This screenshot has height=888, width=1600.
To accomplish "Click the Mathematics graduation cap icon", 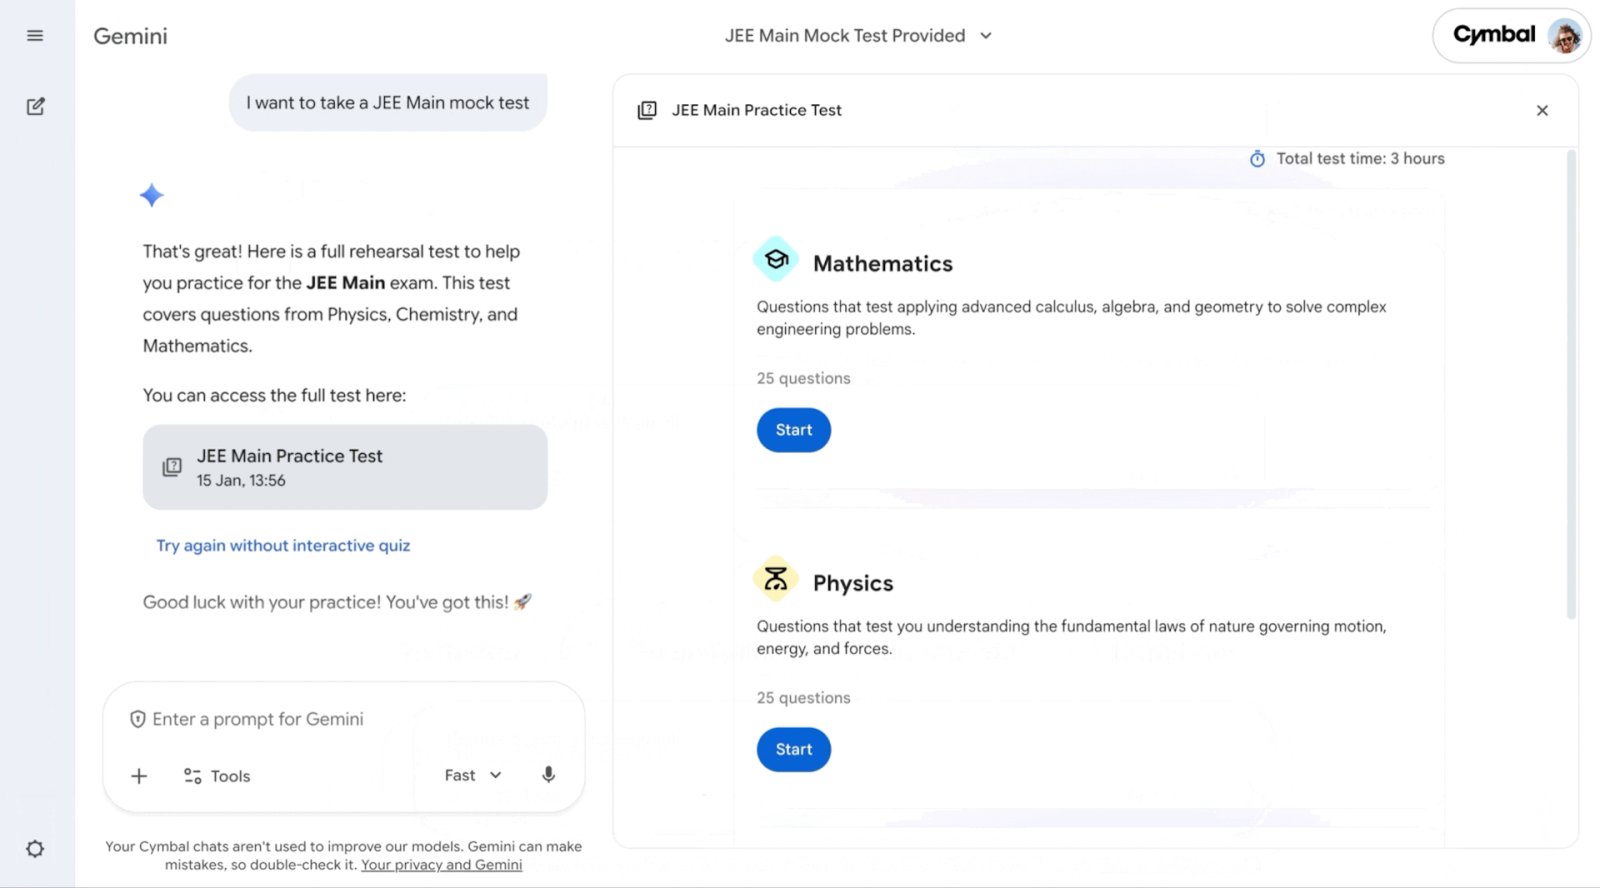I will click(776, 260).
